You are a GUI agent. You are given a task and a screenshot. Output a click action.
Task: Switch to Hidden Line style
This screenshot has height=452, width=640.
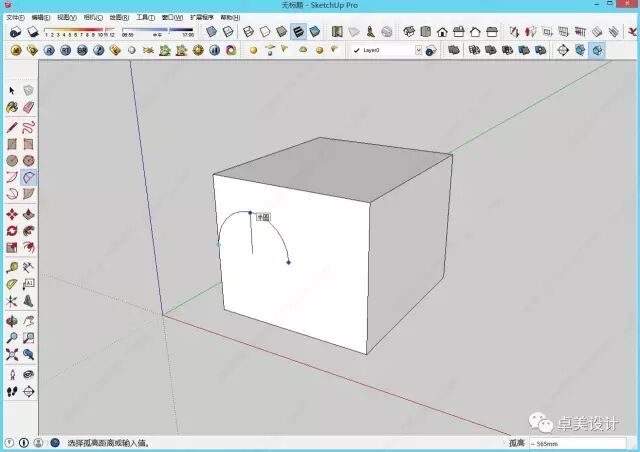(x=265, y=31)
